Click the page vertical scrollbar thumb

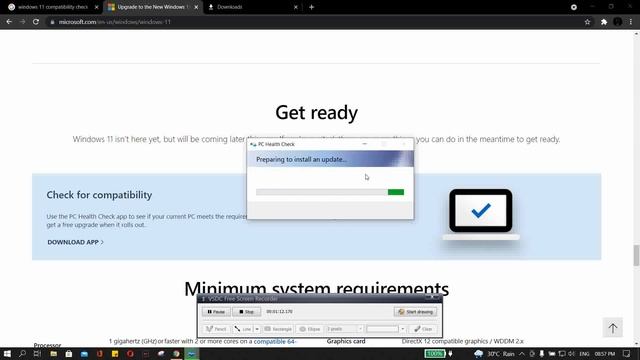click(636, 256)
